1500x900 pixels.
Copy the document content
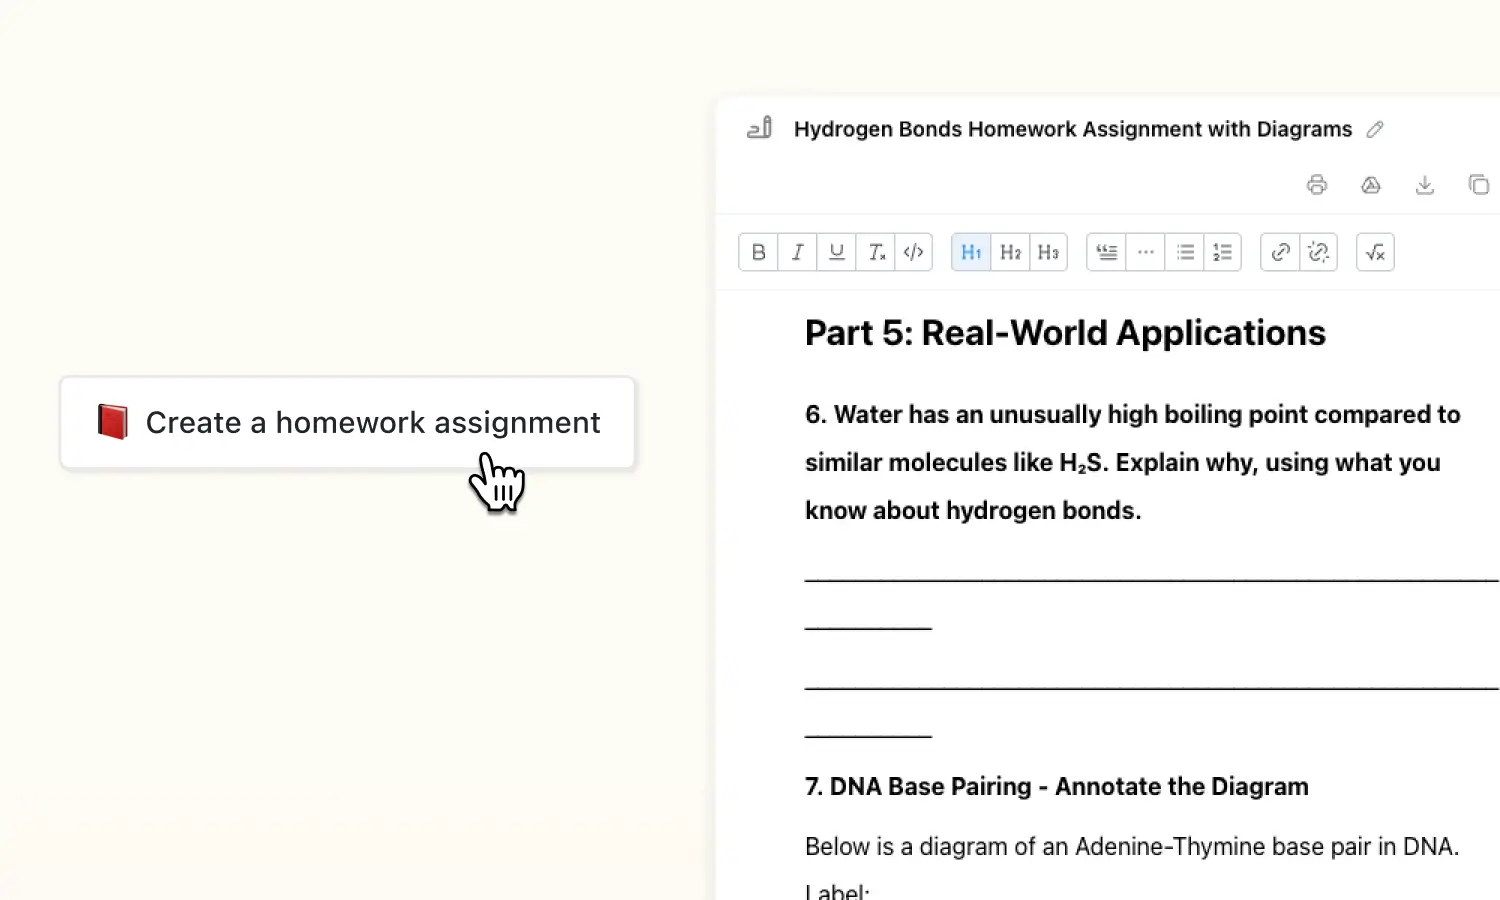1481,185
